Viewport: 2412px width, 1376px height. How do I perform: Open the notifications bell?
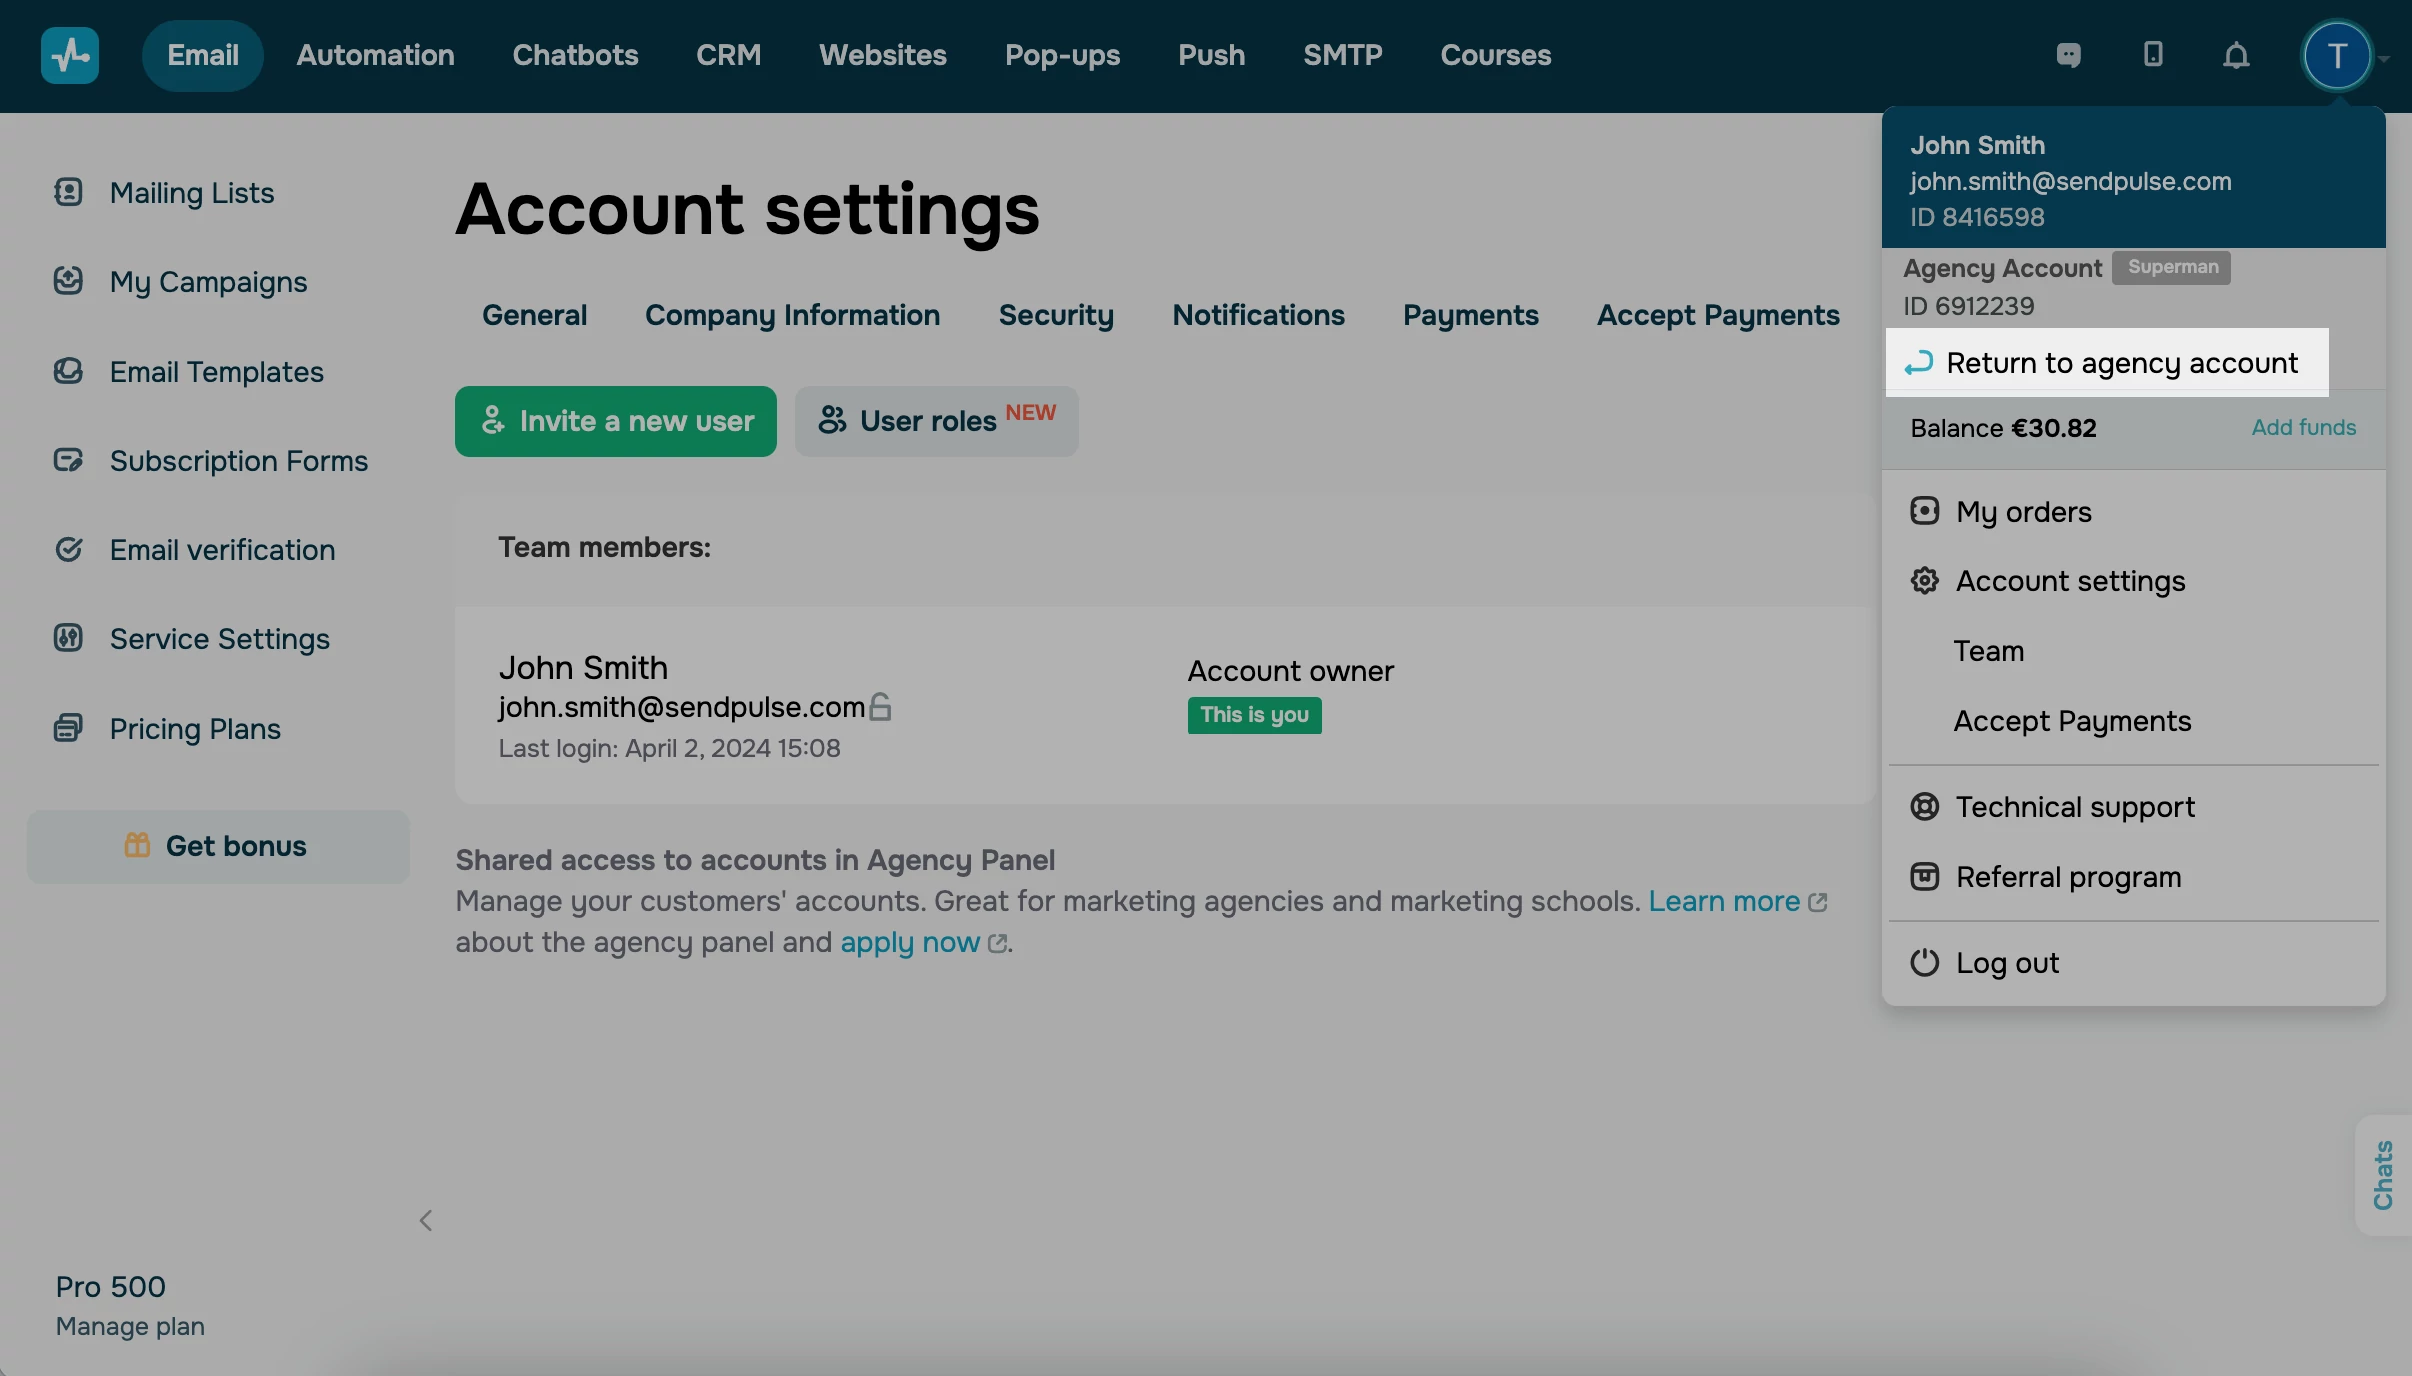pos(2236,56)
